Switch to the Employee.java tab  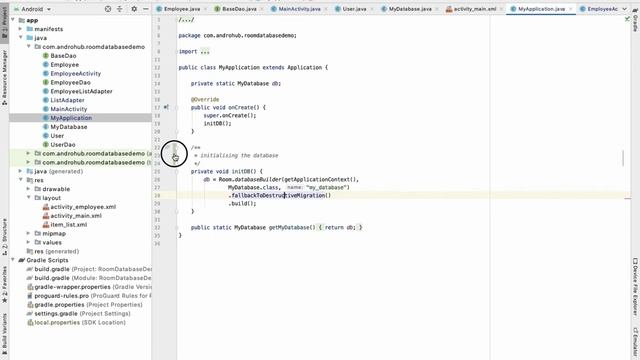tap(182, 9)
